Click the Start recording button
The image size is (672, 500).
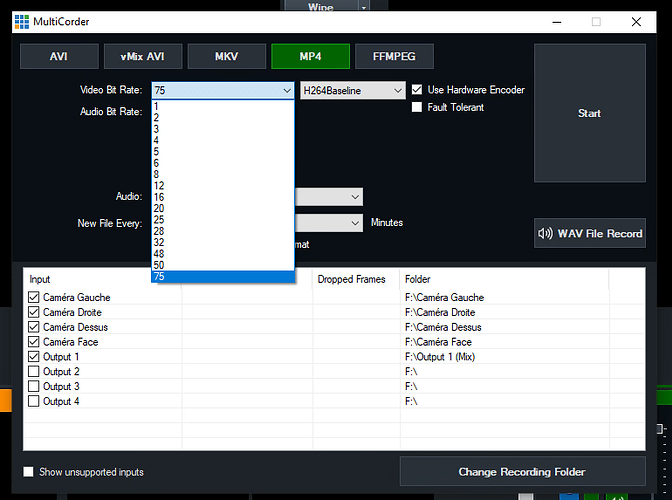pos(590,113)
